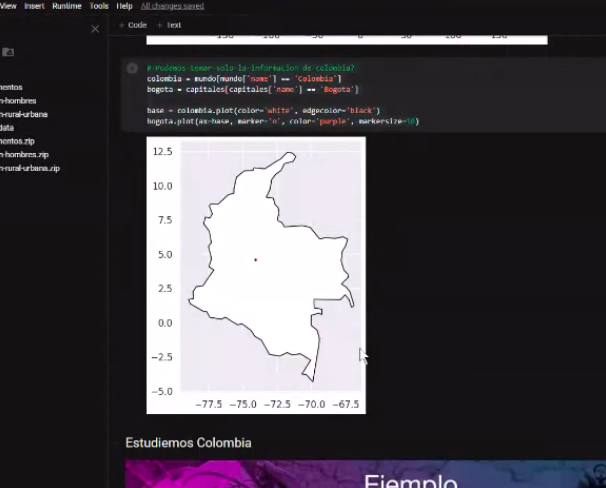Open the Insert menu
Screen dimensions: 606x488
34,6
